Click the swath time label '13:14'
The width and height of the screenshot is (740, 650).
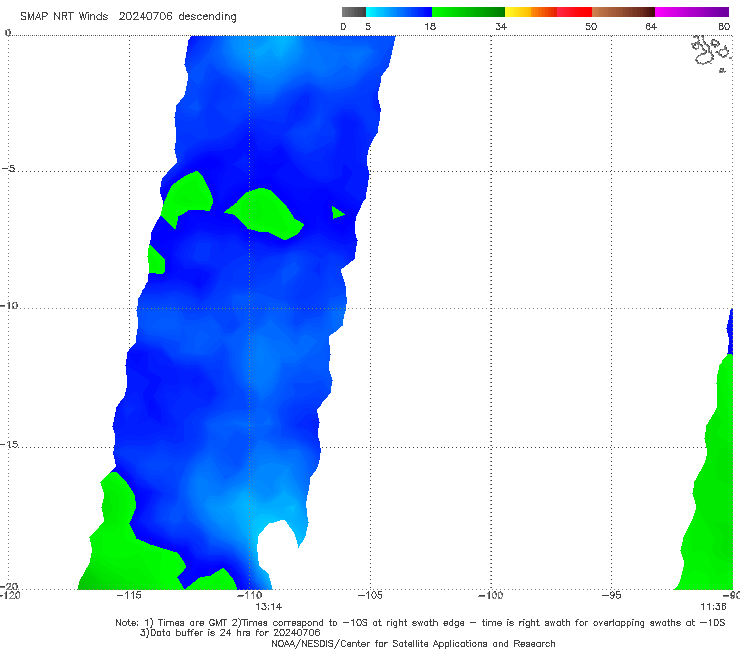269,607
